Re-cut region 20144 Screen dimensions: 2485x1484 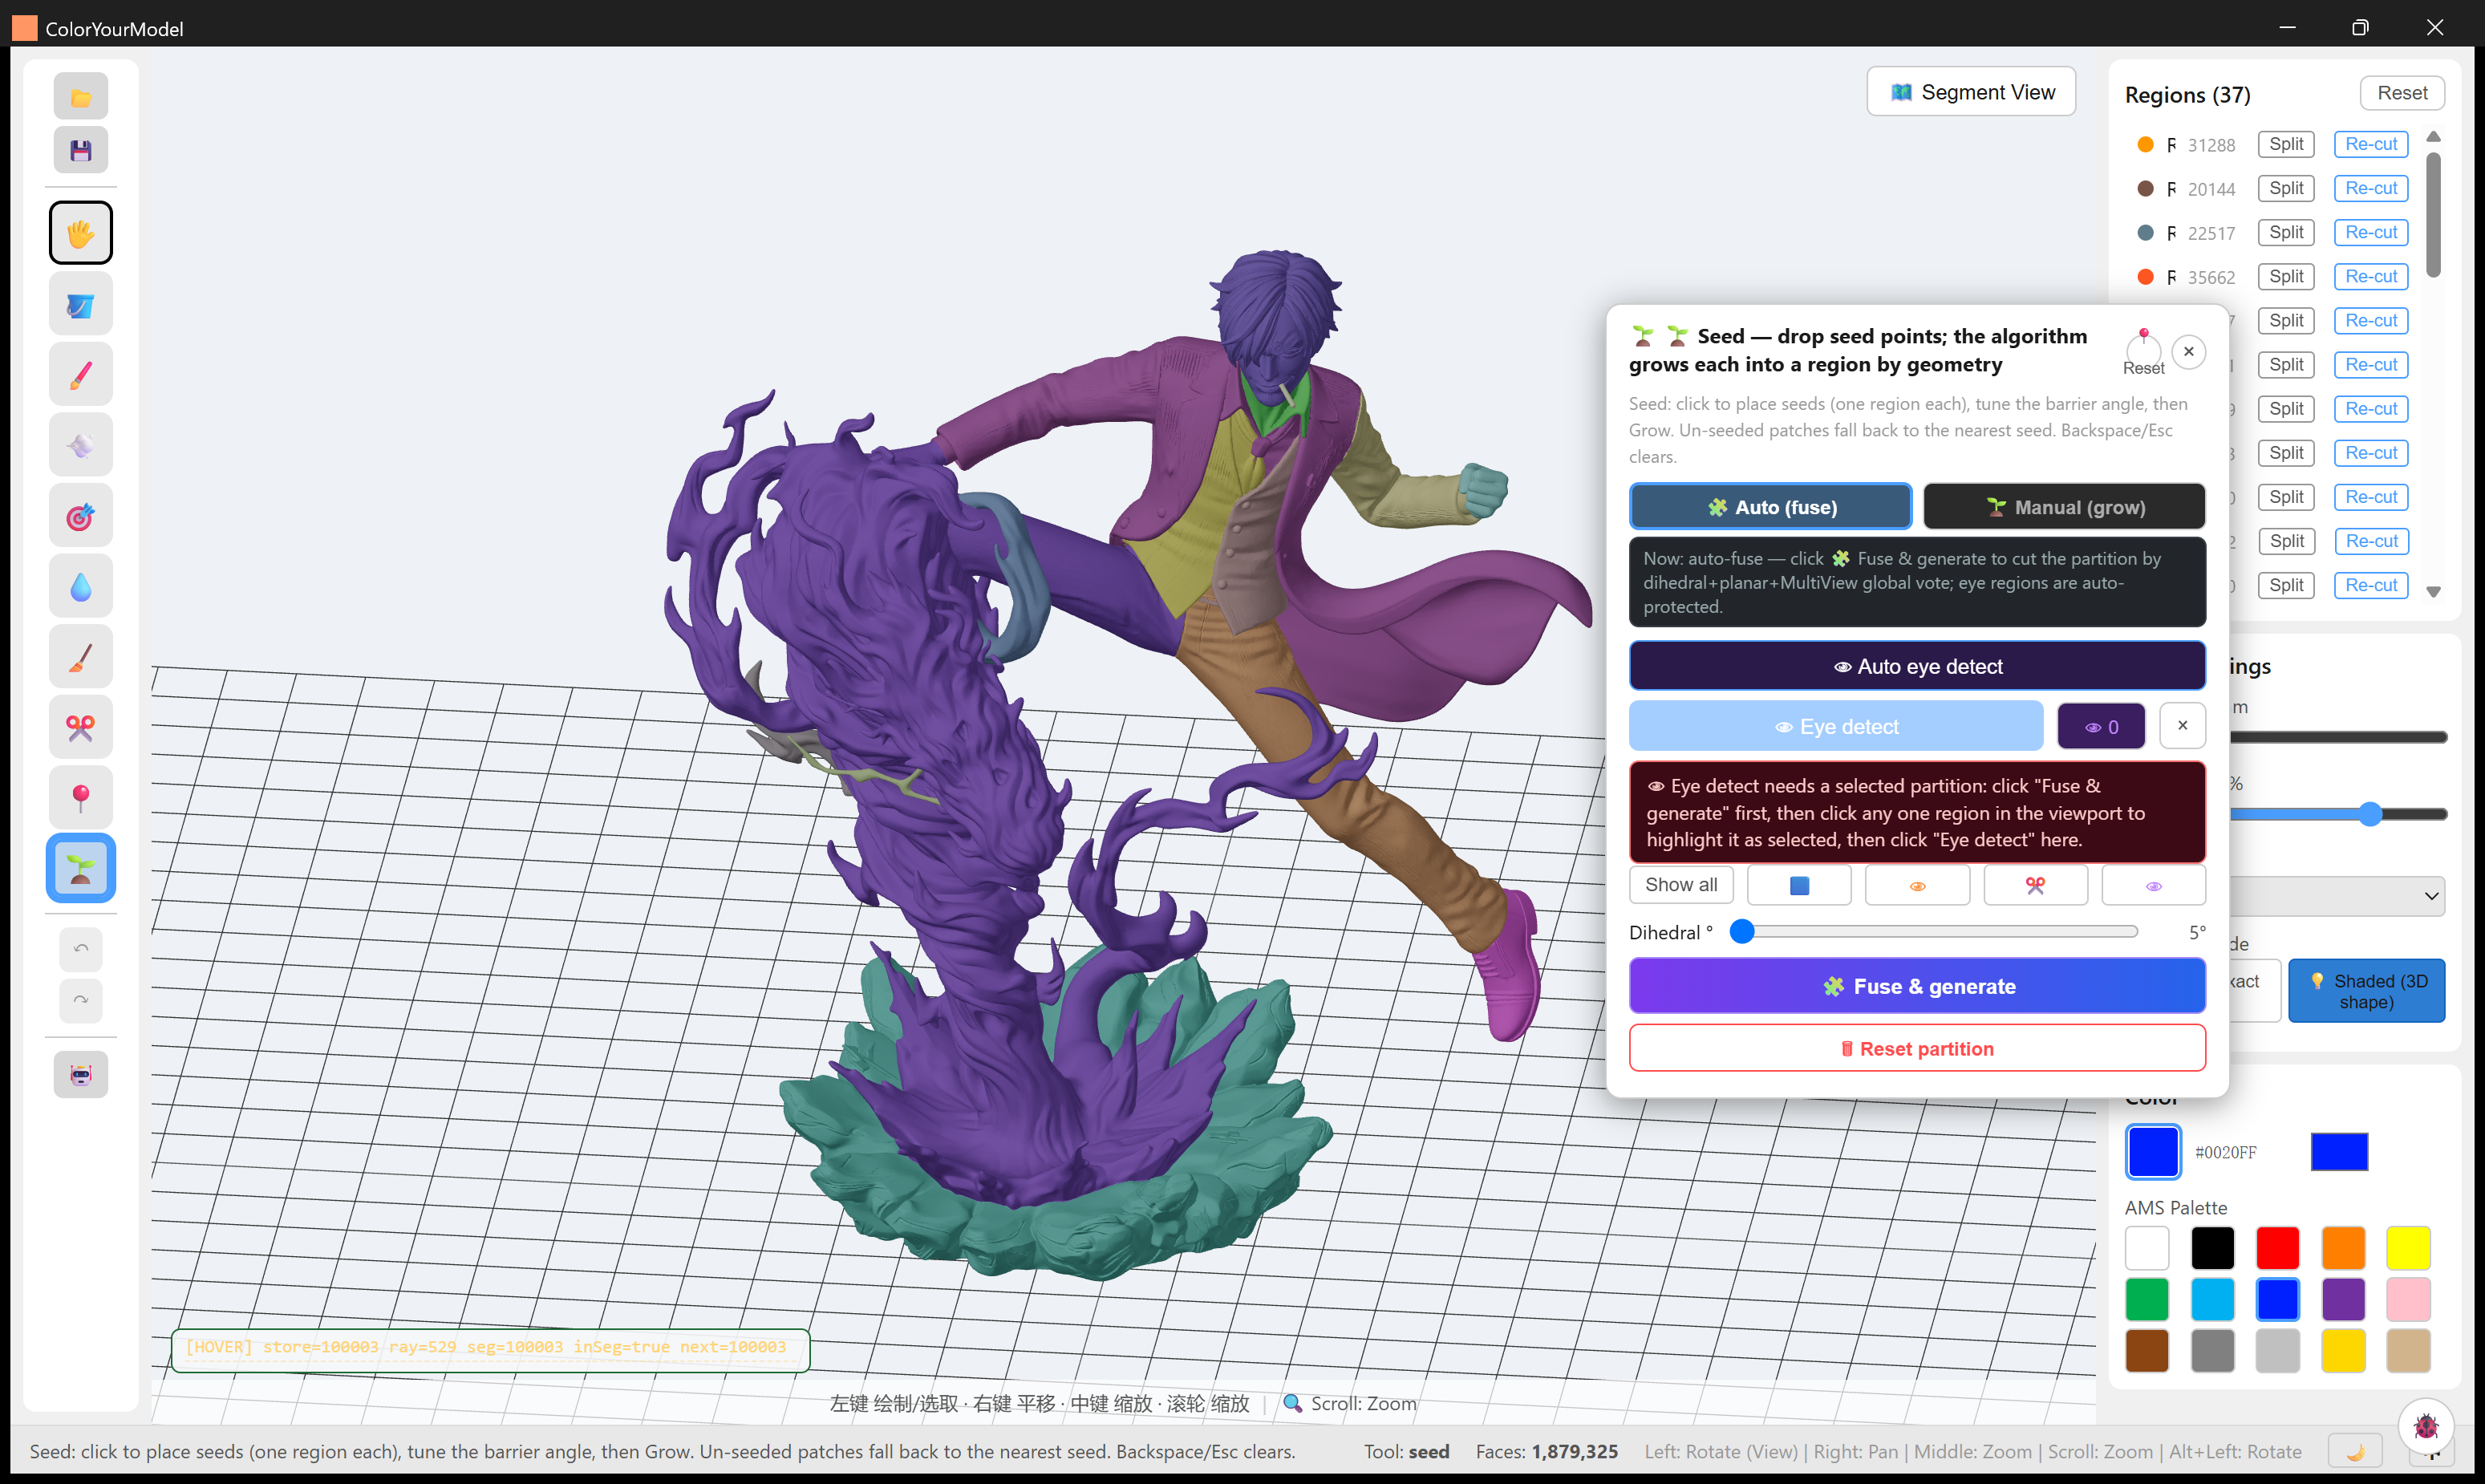tap(2371, 188)
